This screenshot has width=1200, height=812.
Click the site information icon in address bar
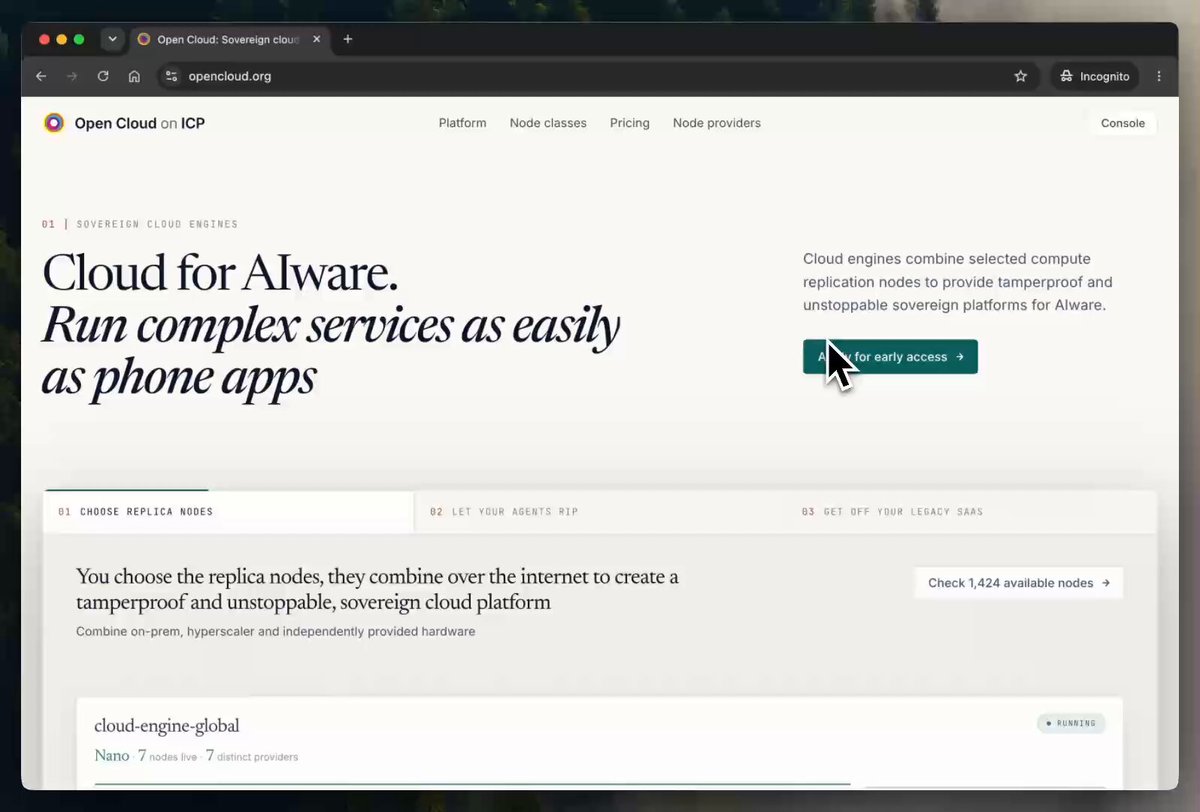click(171, 76)
